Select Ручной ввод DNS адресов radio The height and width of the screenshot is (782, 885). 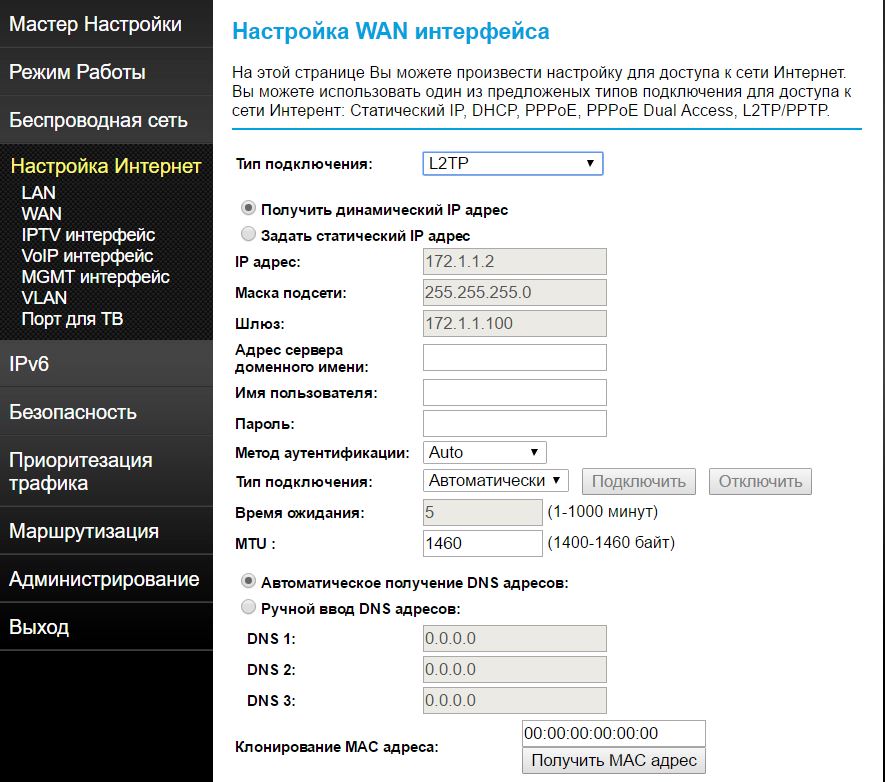248,607
